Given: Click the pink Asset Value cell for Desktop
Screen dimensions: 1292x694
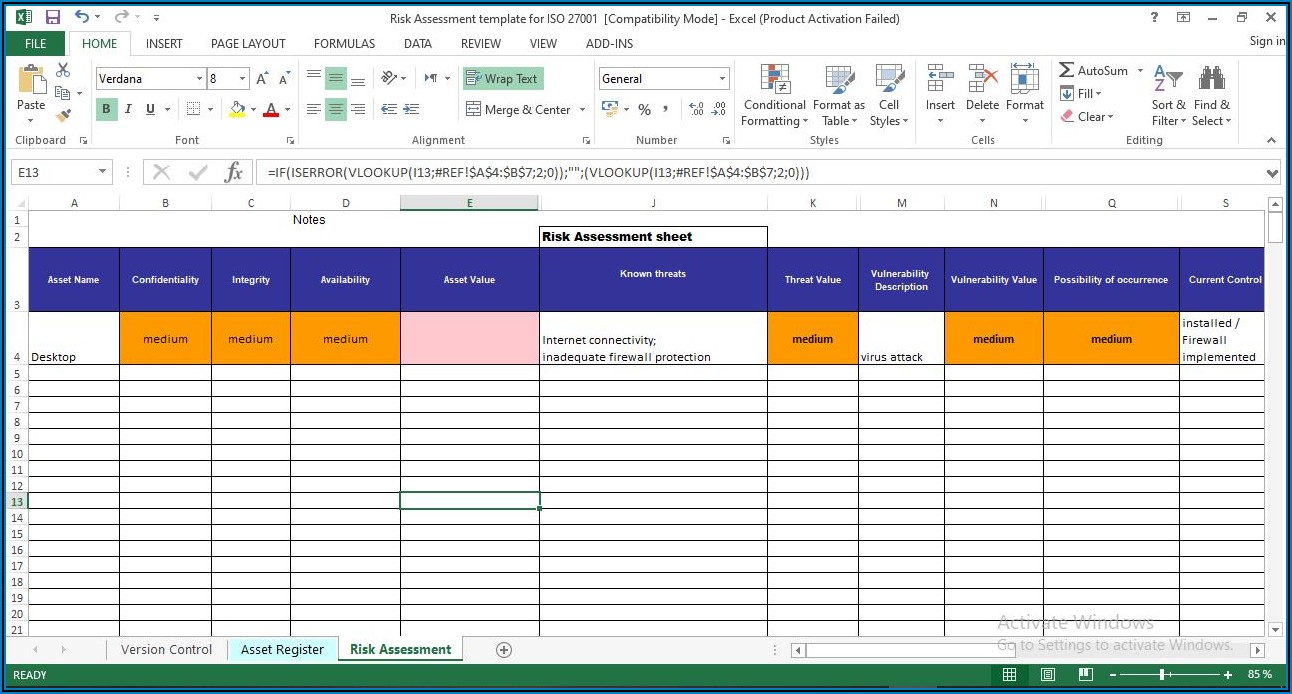Looking at the screenshot, I should pyautogui.click(x=469, y=338).
